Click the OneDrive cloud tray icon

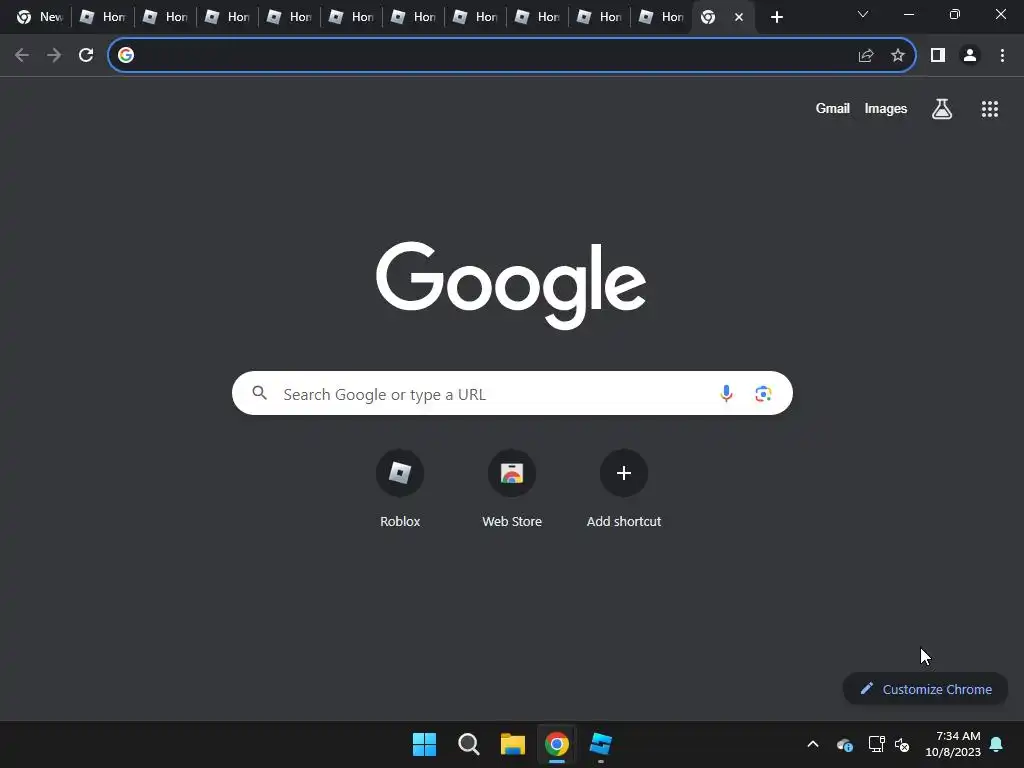point(844,744)
